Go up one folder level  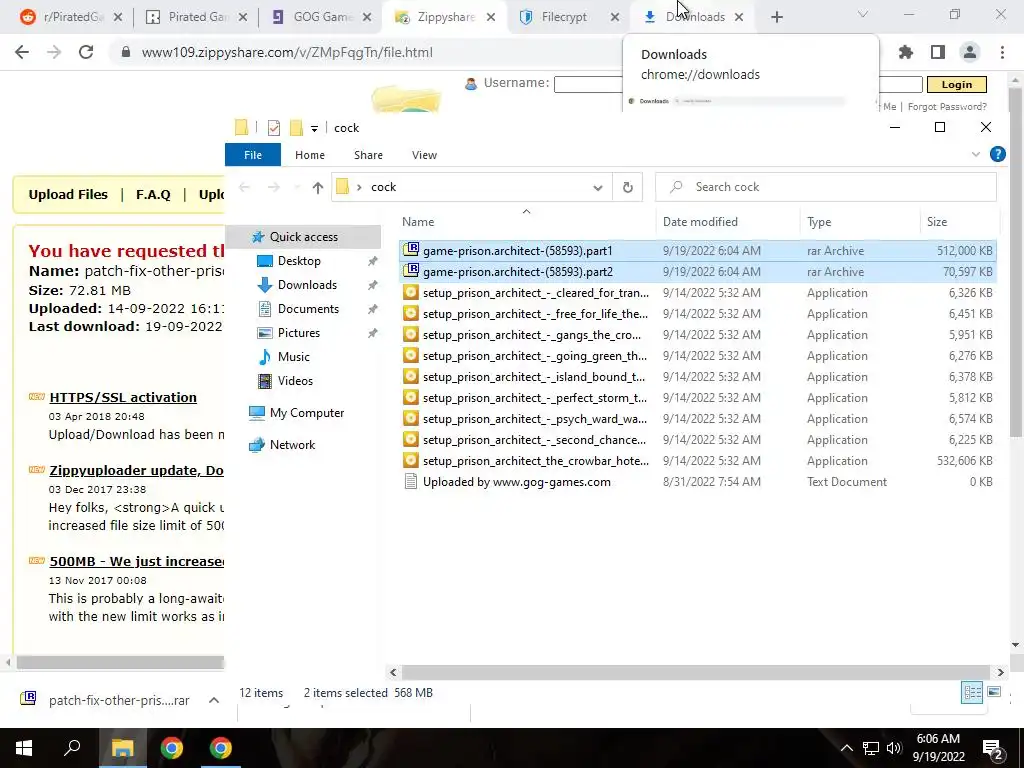[317, 187]
